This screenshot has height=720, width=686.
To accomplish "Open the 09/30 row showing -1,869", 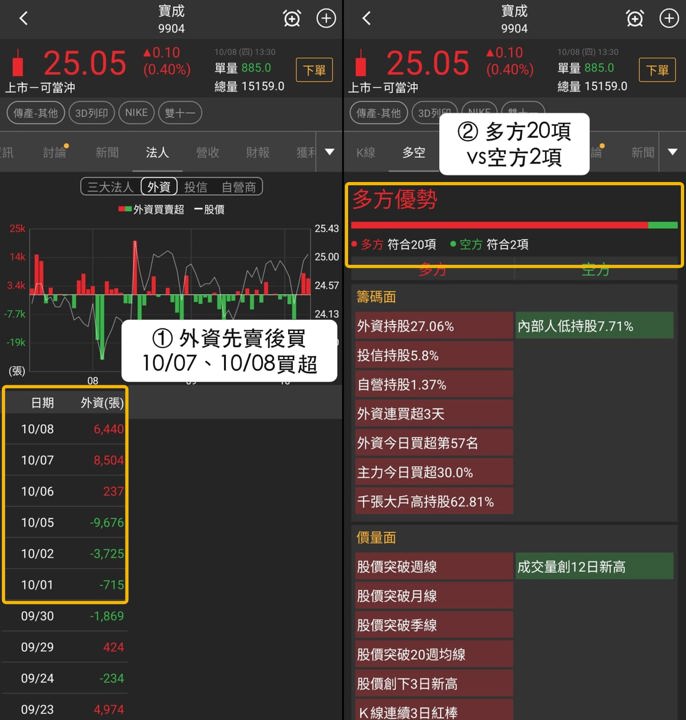I will (65, 616).
